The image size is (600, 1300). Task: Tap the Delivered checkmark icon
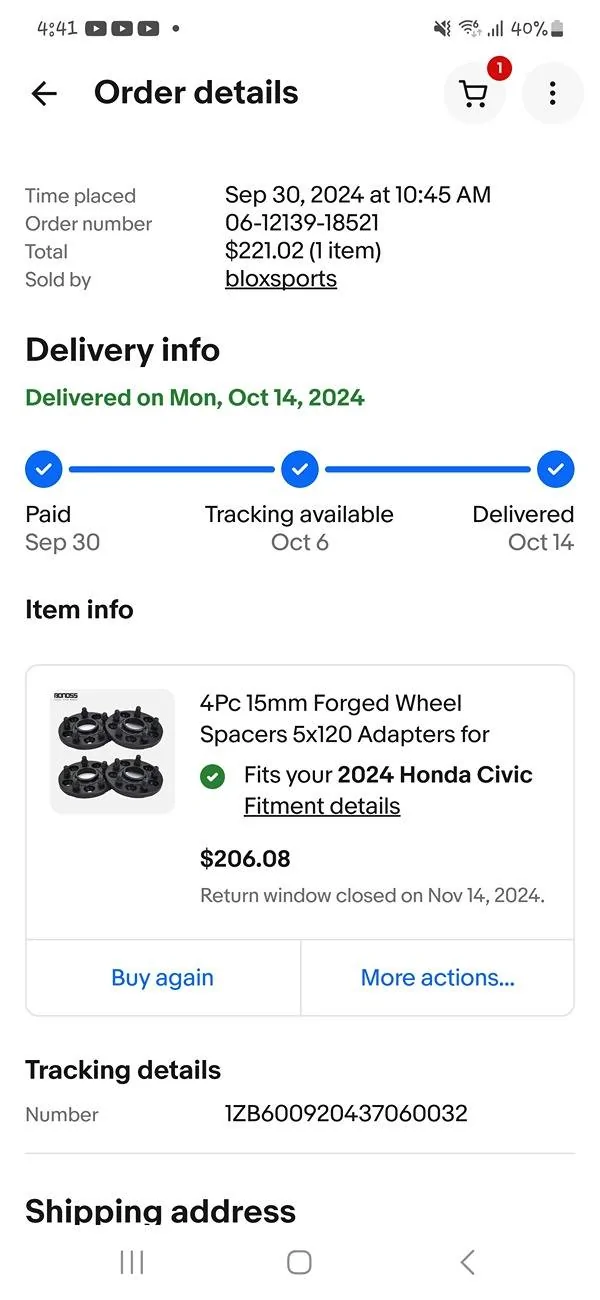[556, 468]
